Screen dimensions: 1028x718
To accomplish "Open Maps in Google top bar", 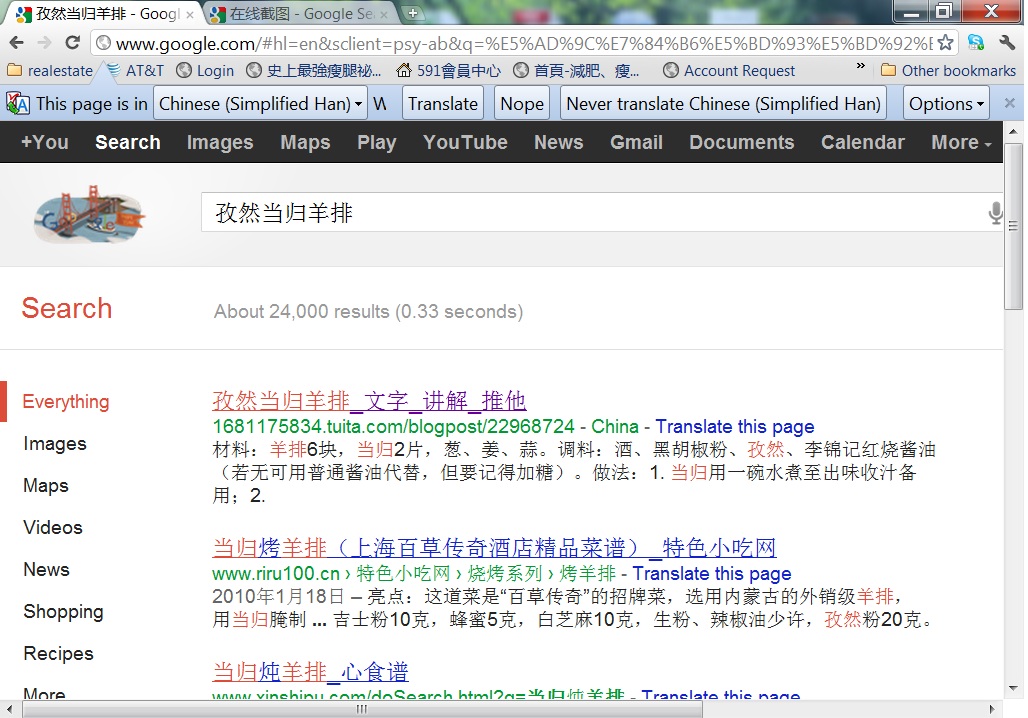I will pos(306,142).
